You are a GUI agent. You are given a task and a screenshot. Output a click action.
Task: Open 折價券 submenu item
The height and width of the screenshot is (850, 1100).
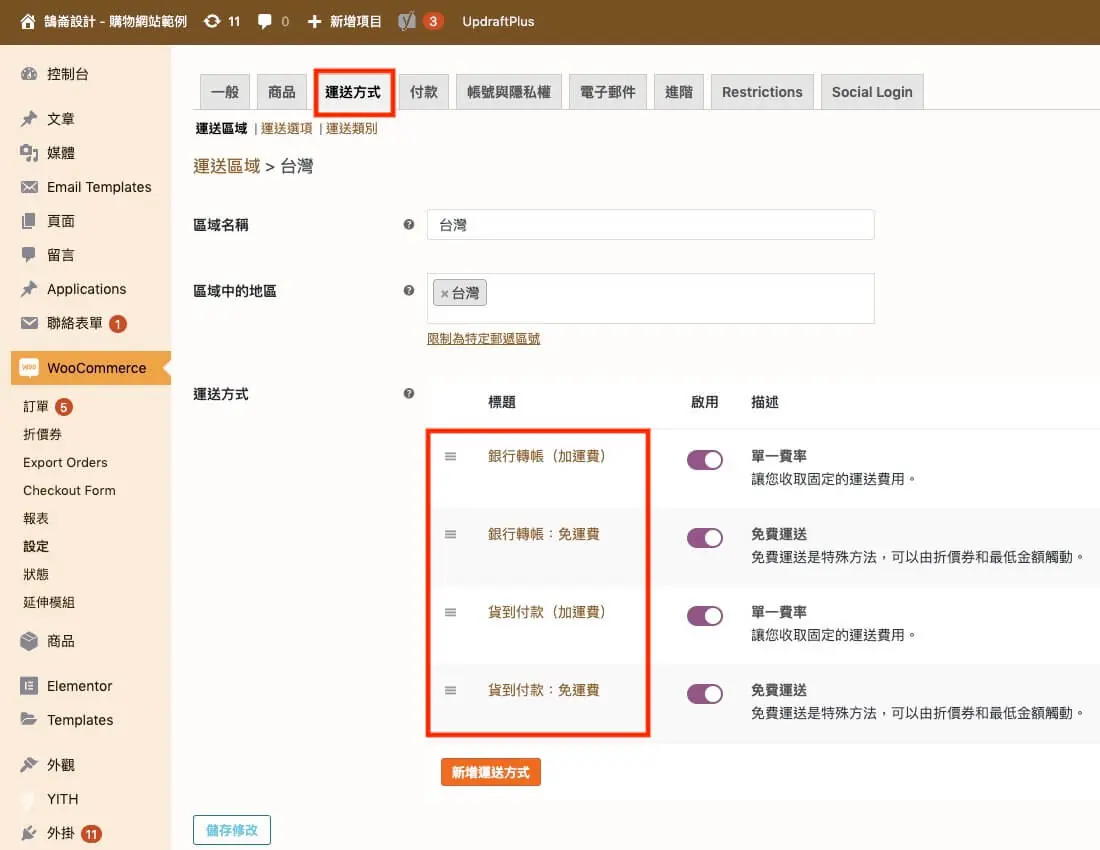click(42, 435)
